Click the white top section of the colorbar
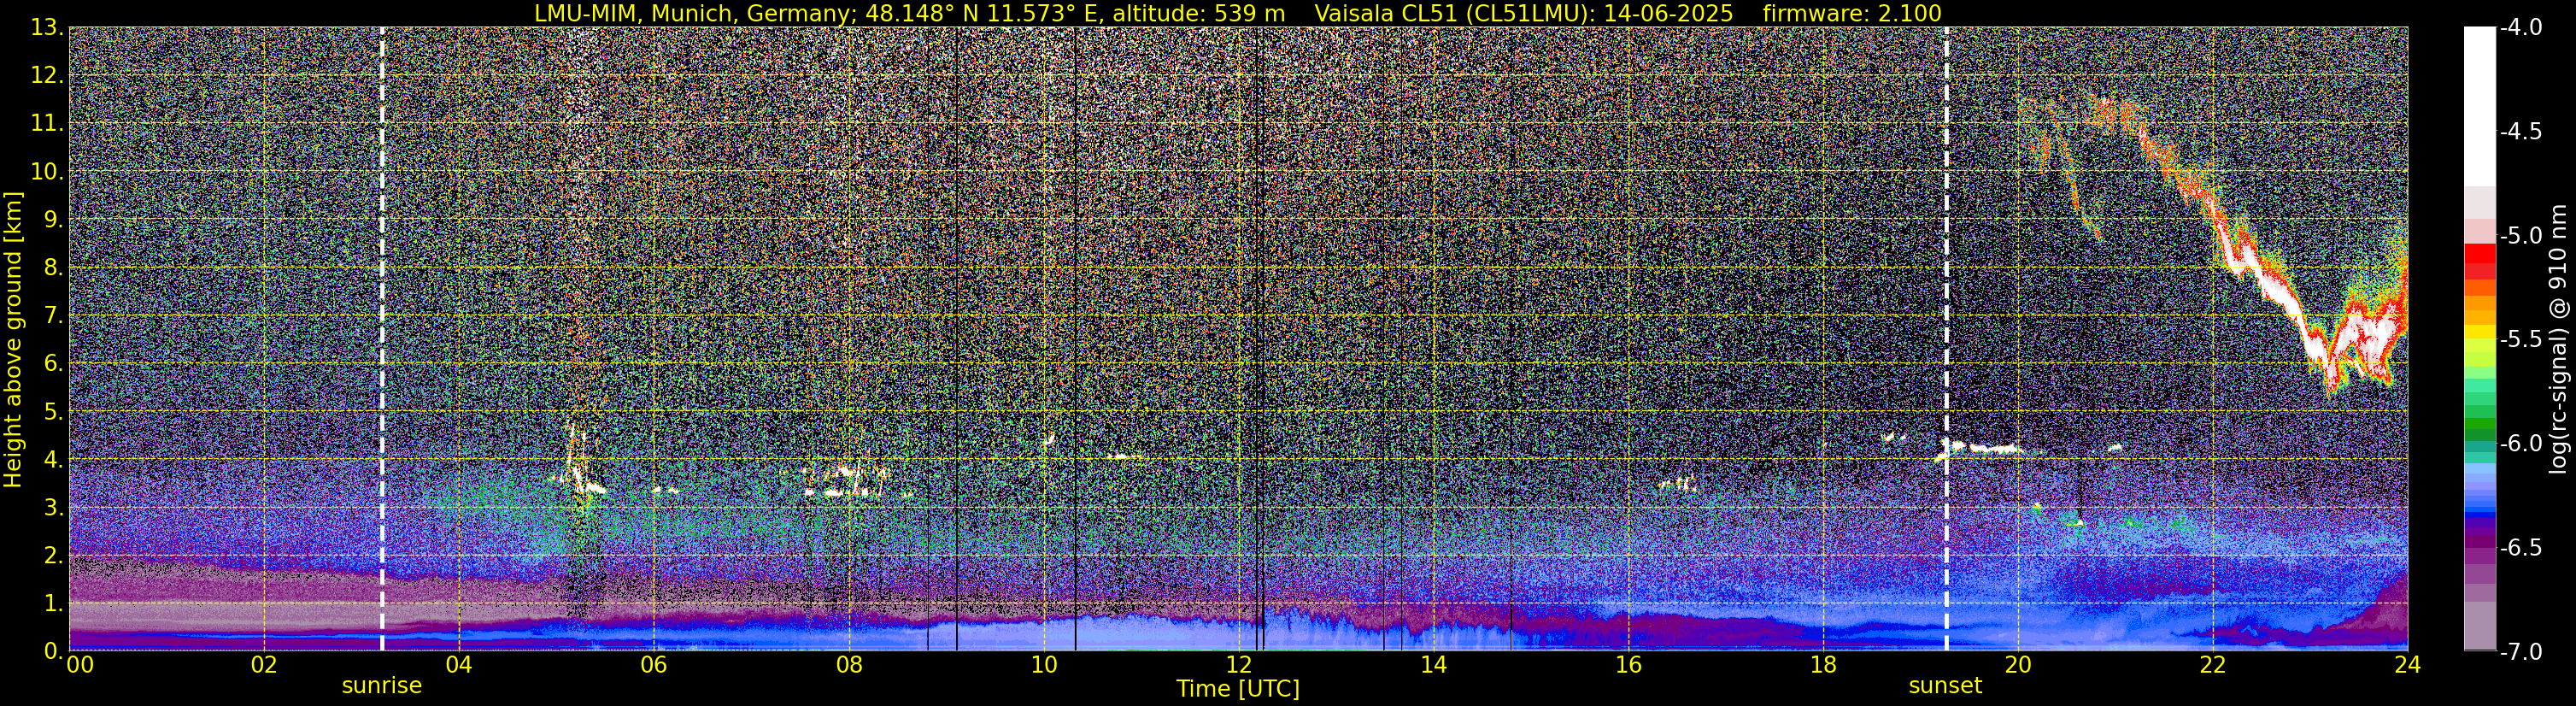The image size is (2576, 706). pos(2479,107)
